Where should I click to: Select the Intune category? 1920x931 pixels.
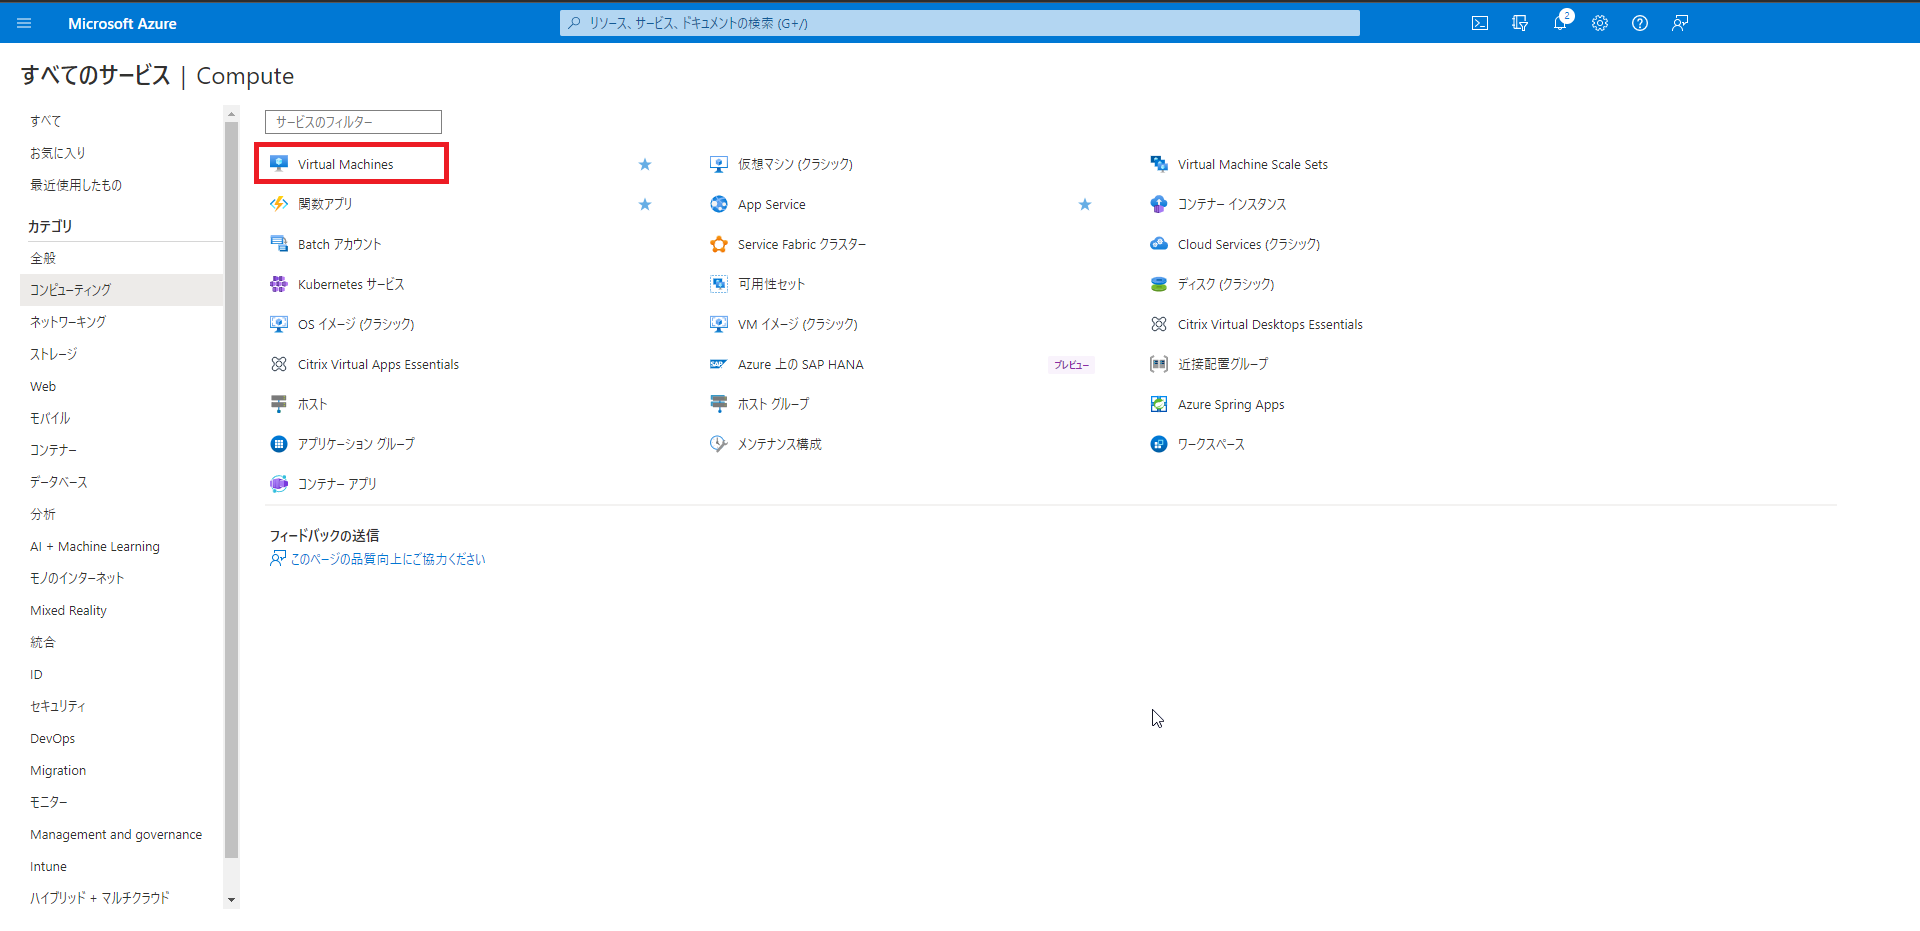[48, 866]
